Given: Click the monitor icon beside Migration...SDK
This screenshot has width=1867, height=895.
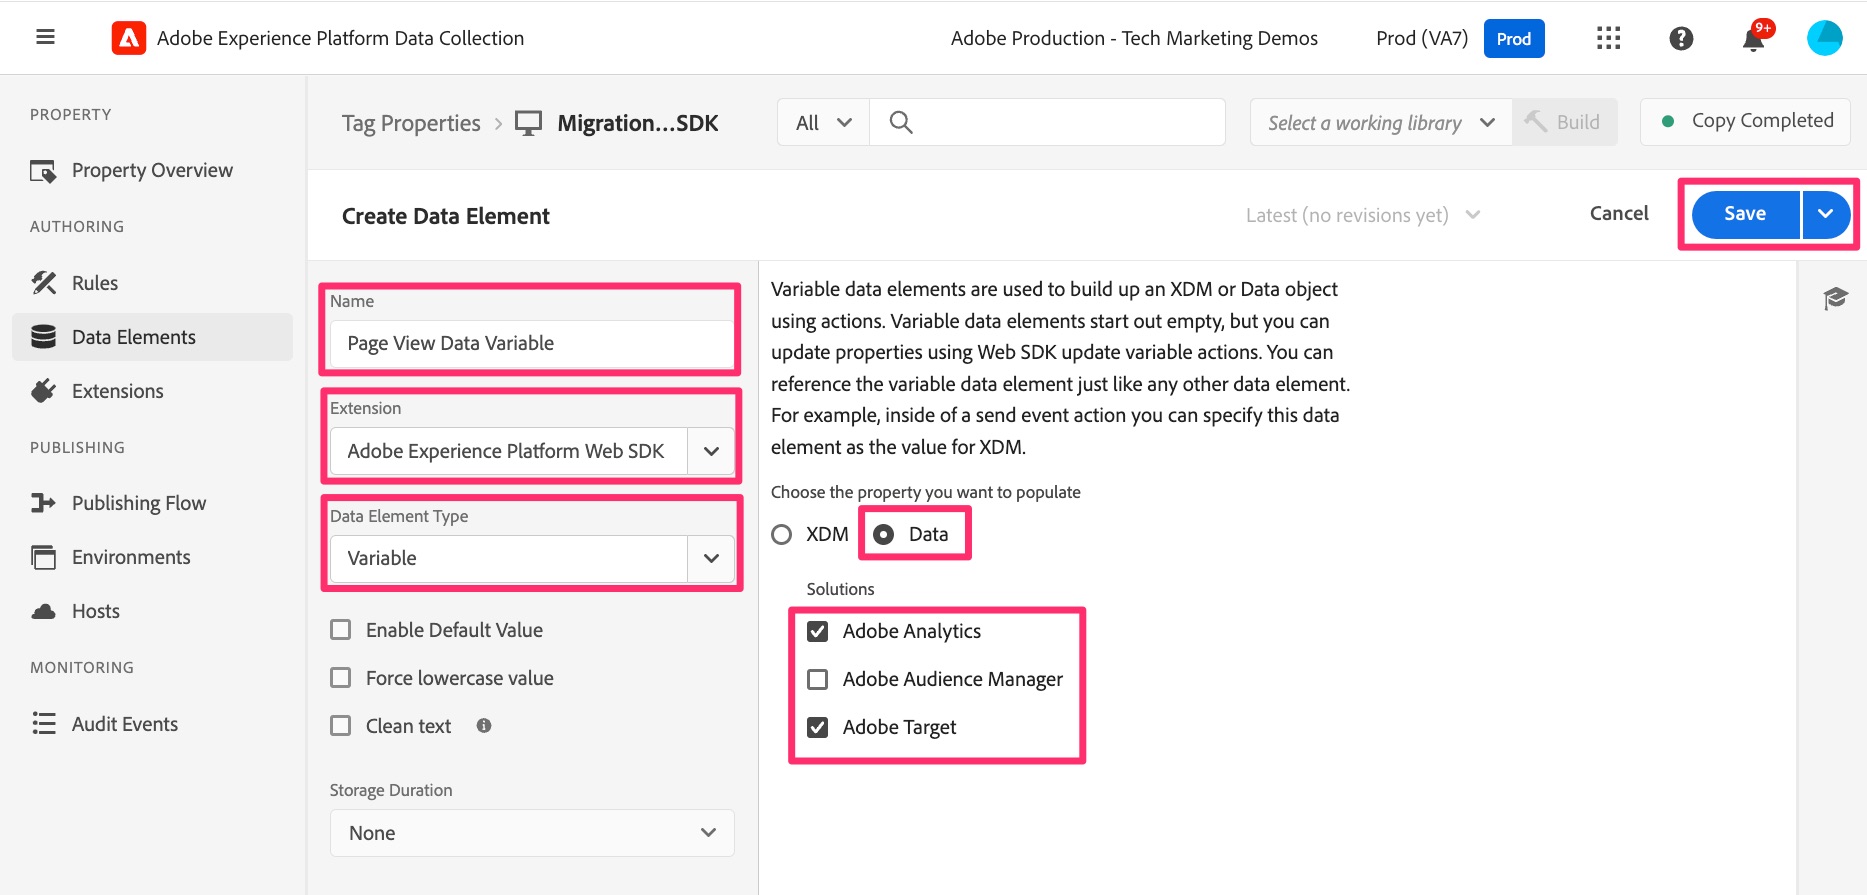Looking at the screenshot, I should point(528,123).
